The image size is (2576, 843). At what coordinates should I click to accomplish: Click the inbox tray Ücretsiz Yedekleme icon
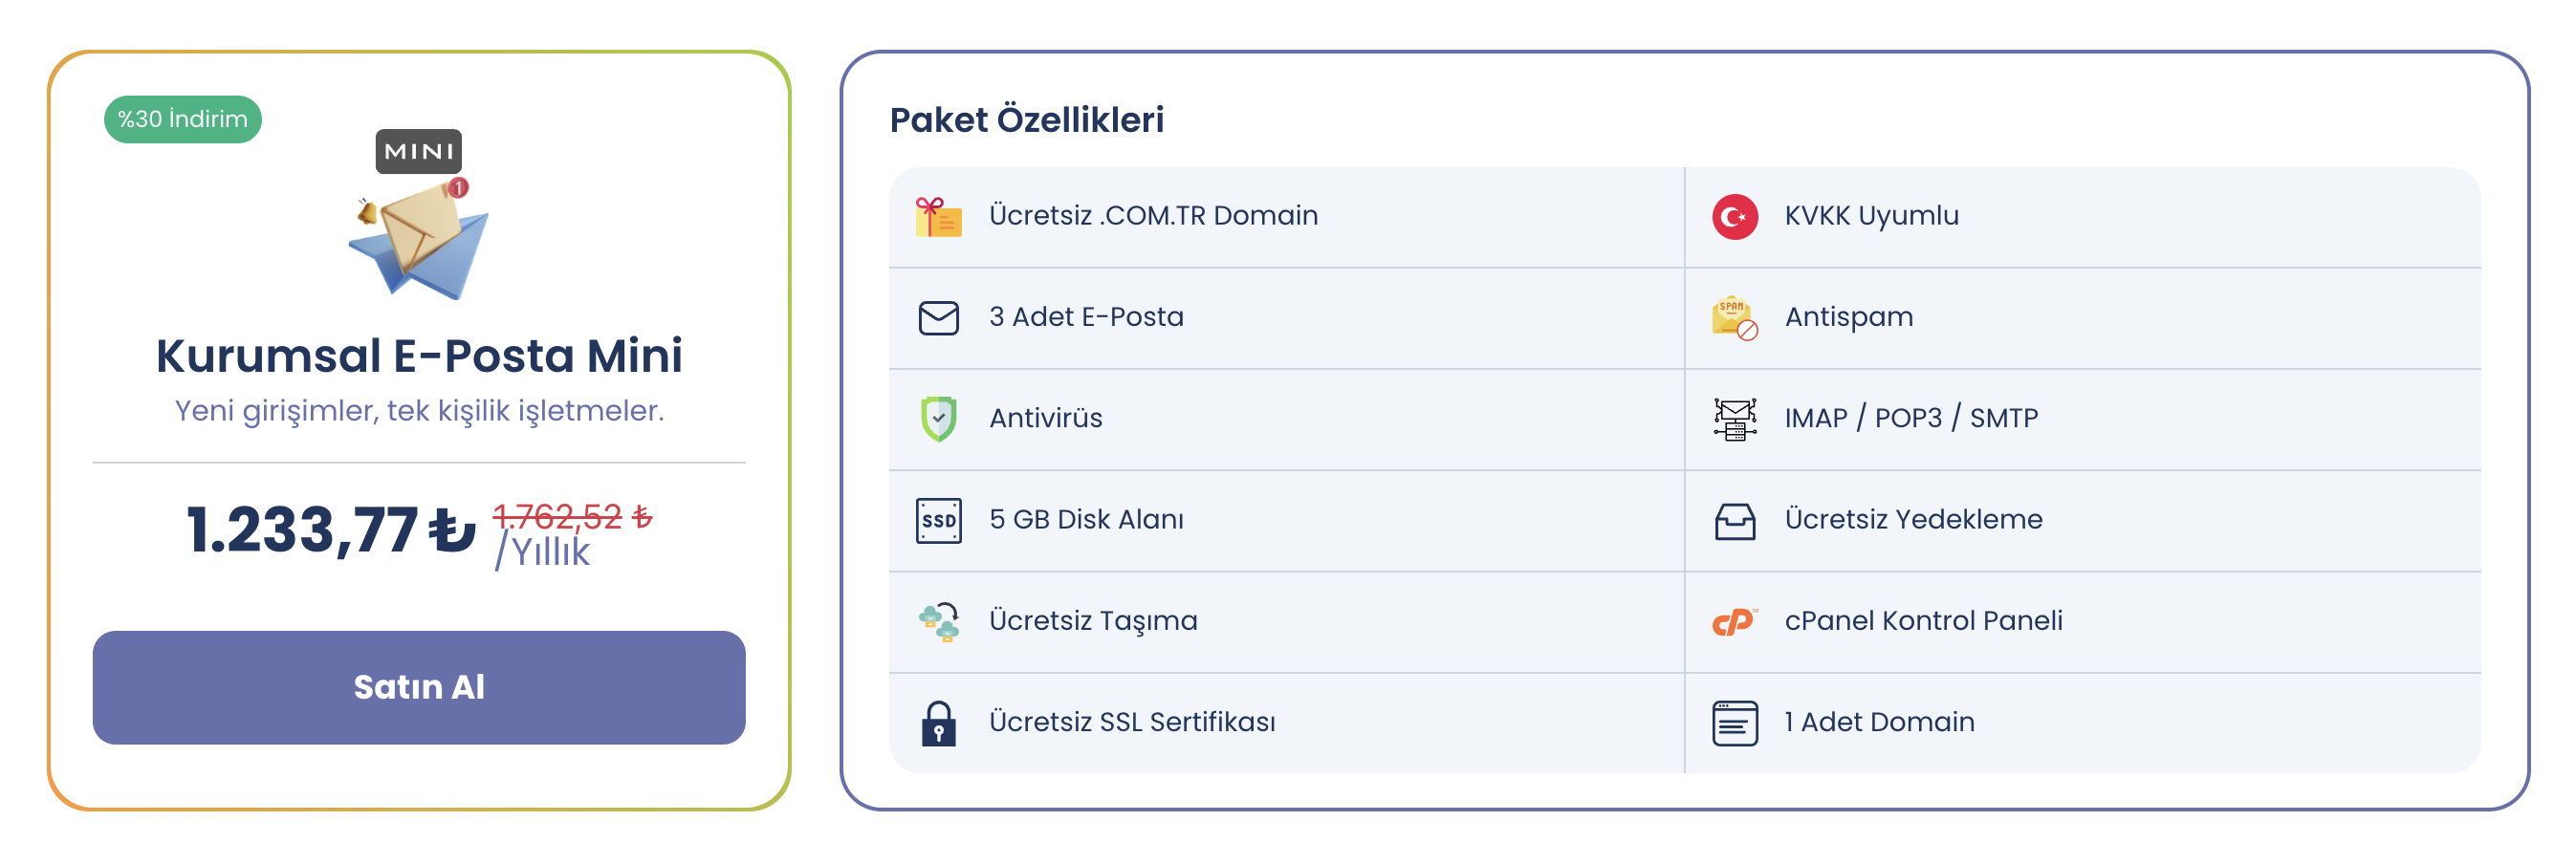(1734, 520)
